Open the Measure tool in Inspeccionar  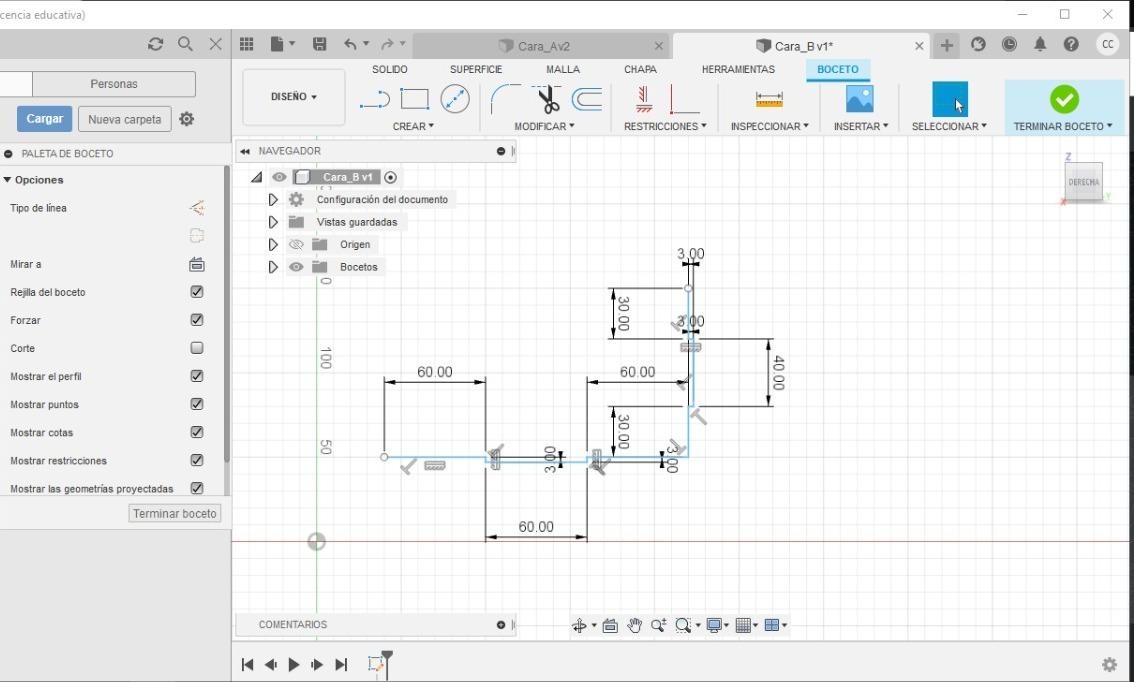tap(769, 99)
